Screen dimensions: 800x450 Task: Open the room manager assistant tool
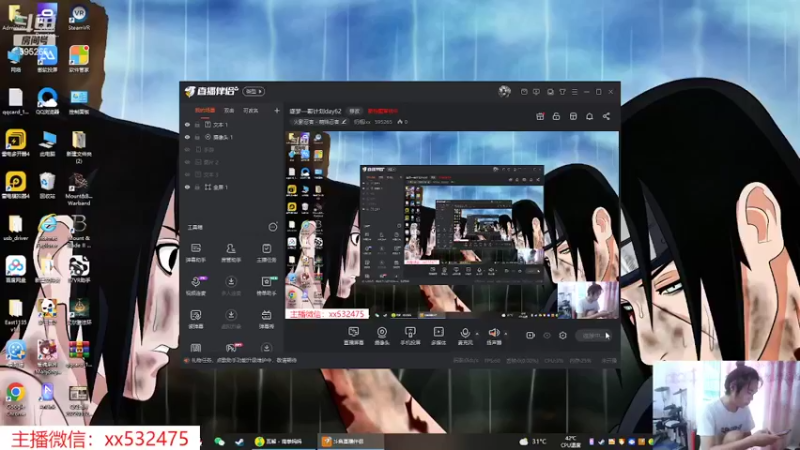tap(231, 253)
